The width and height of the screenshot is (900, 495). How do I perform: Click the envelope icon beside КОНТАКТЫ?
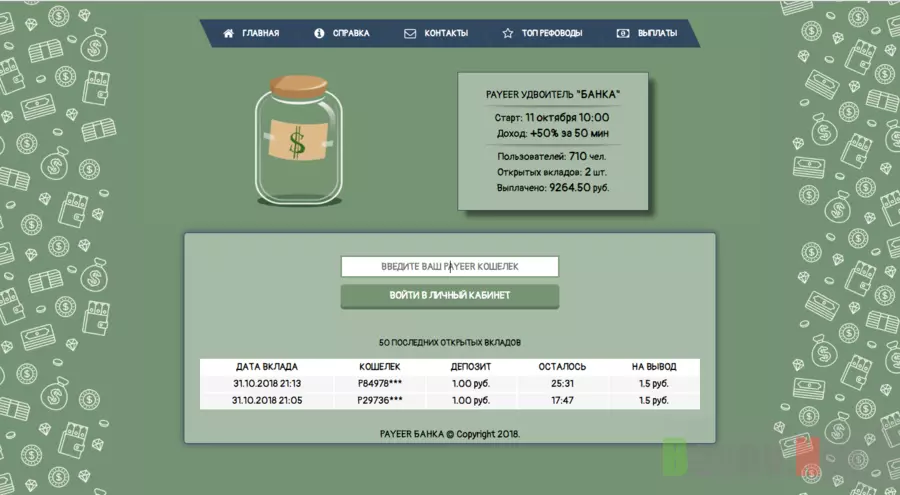point(410,33)
